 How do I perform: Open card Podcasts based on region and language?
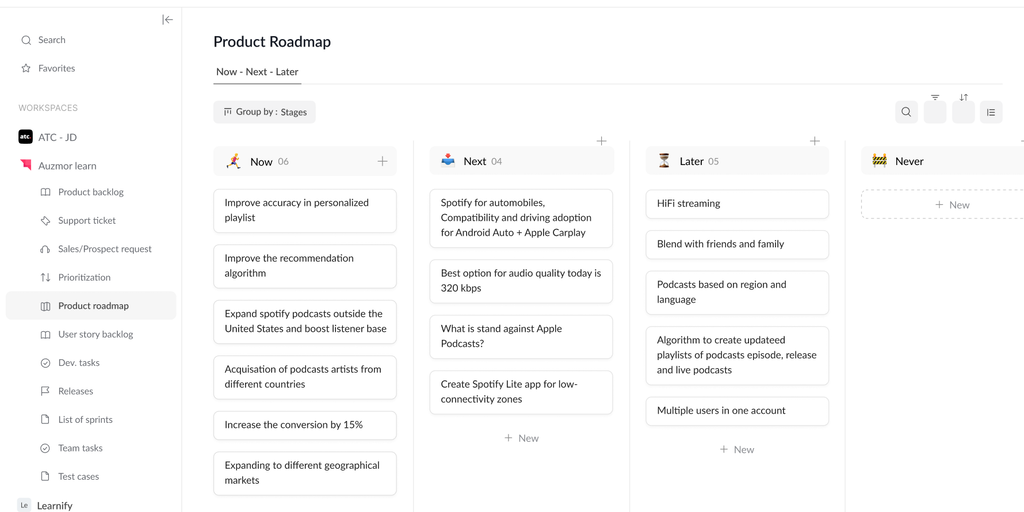[737, 292]
